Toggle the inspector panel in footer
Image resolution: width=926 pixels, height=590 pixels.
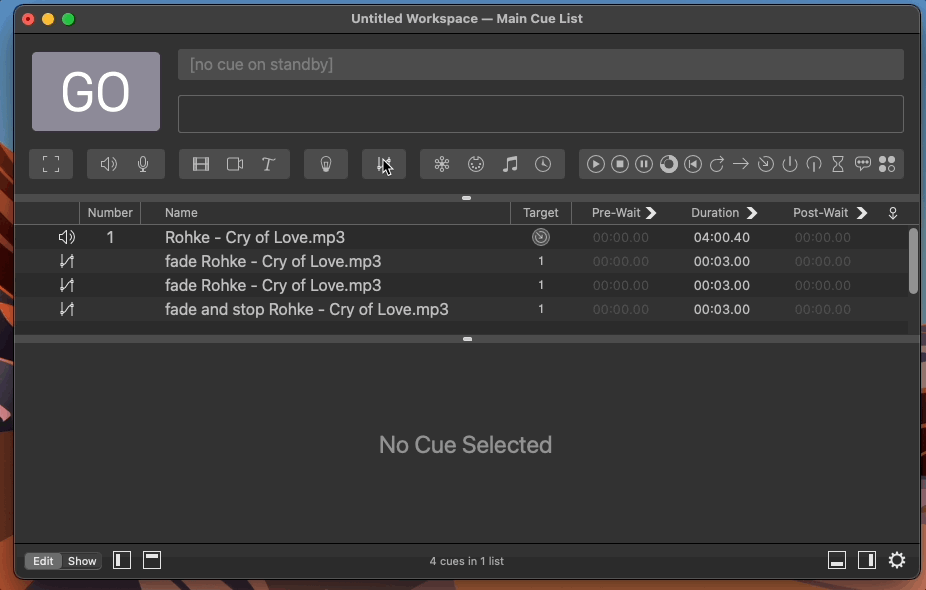(837, 560)
